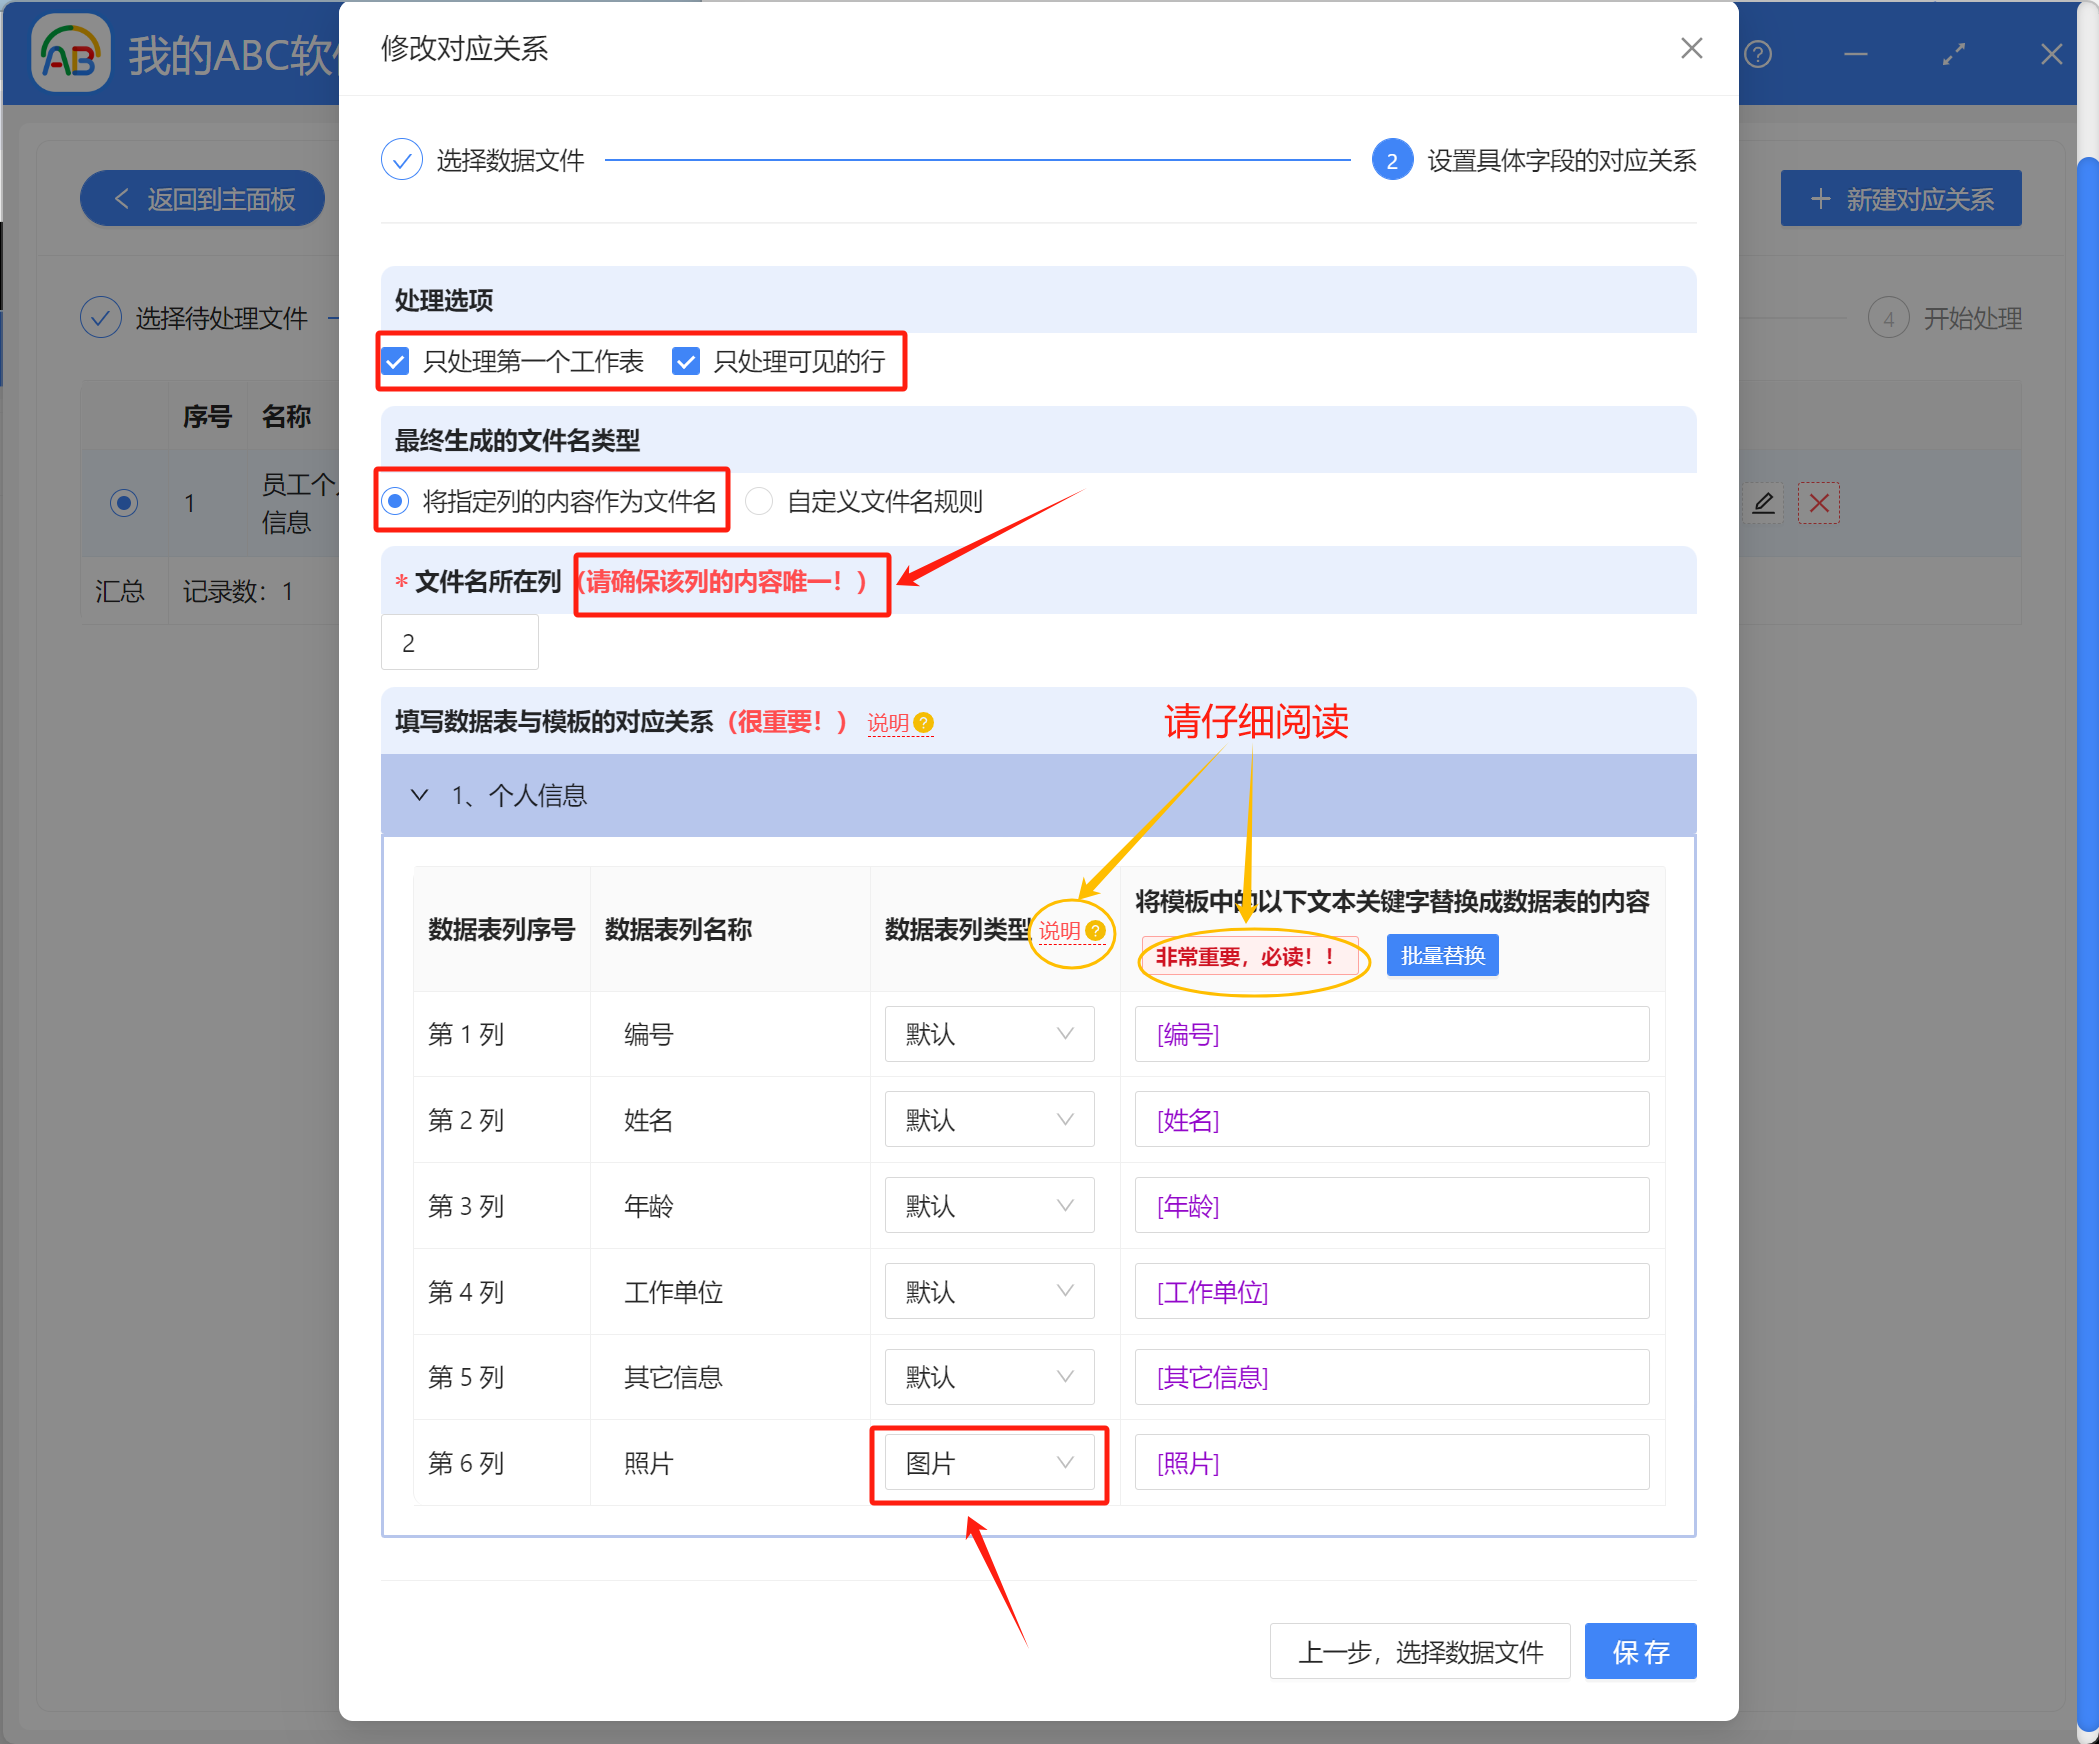Click the 选择数据文件 step label

pyautogui.click(x=510, y=159)
